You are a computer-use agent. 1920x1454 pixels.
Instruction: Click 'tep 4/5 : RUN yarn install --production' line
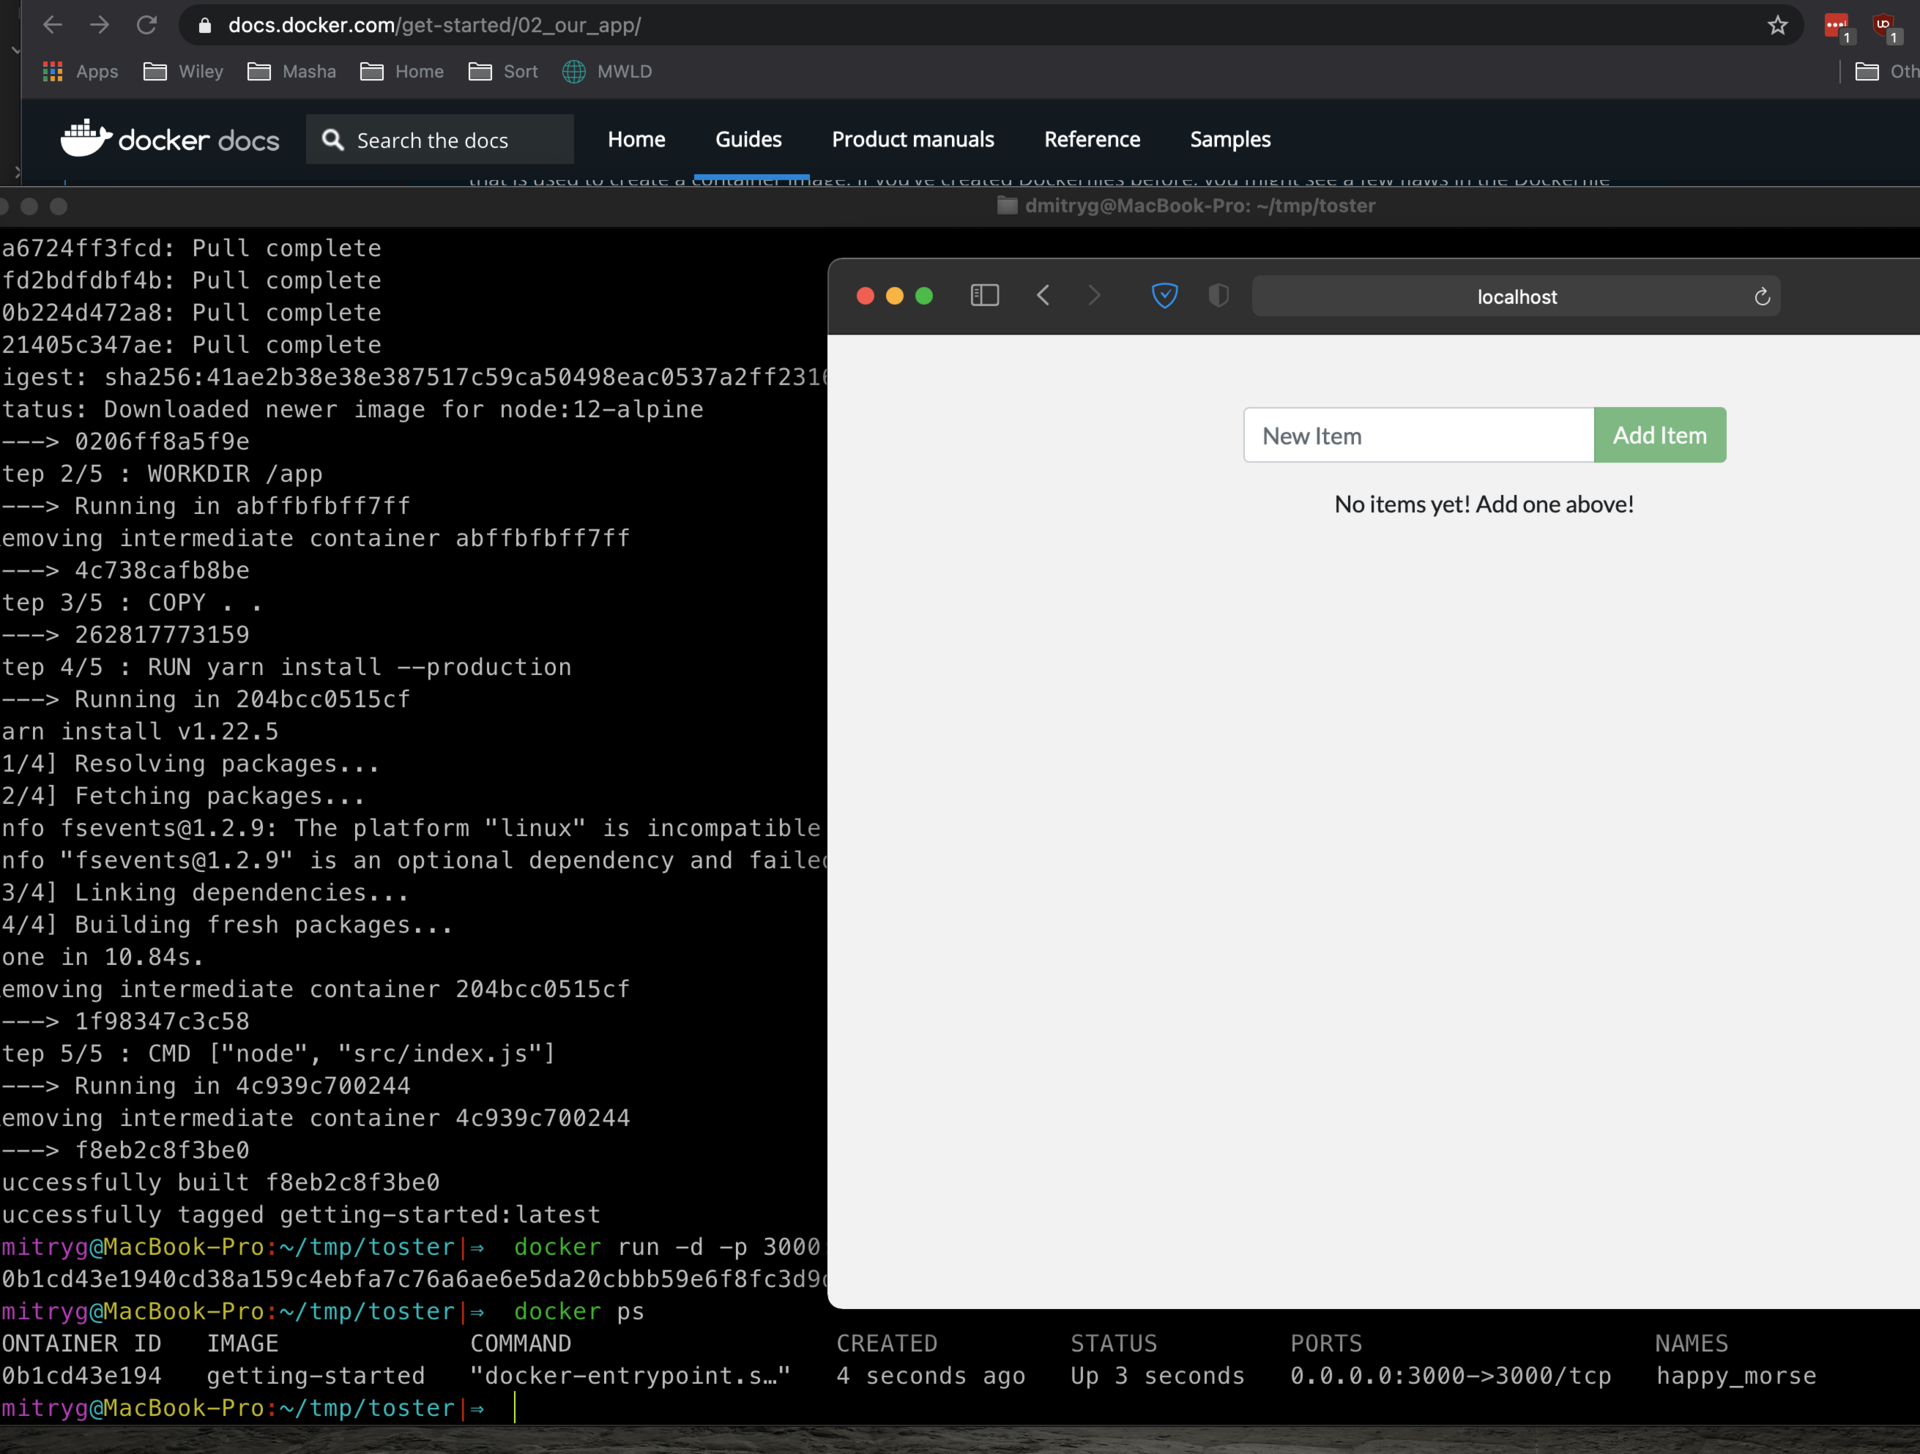pos(286,667)
